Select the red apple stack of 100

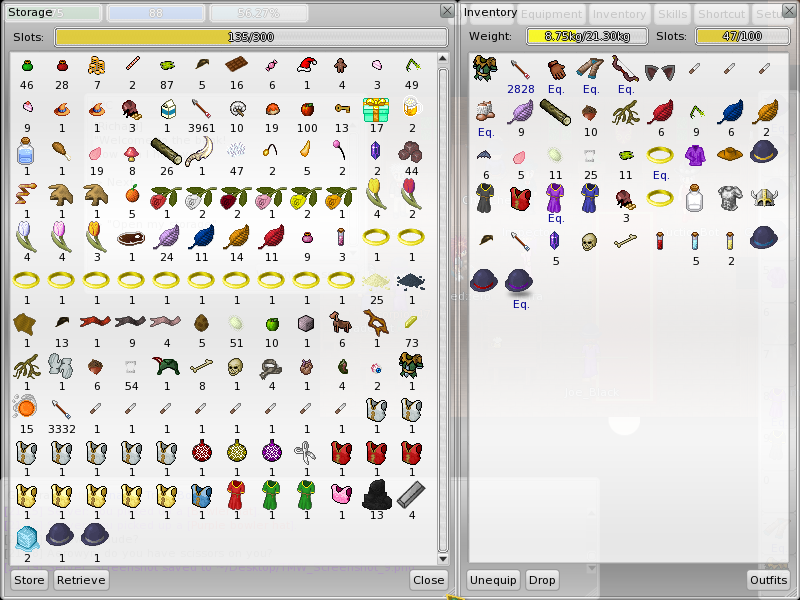pyautogui.click(x=307, y=109)
